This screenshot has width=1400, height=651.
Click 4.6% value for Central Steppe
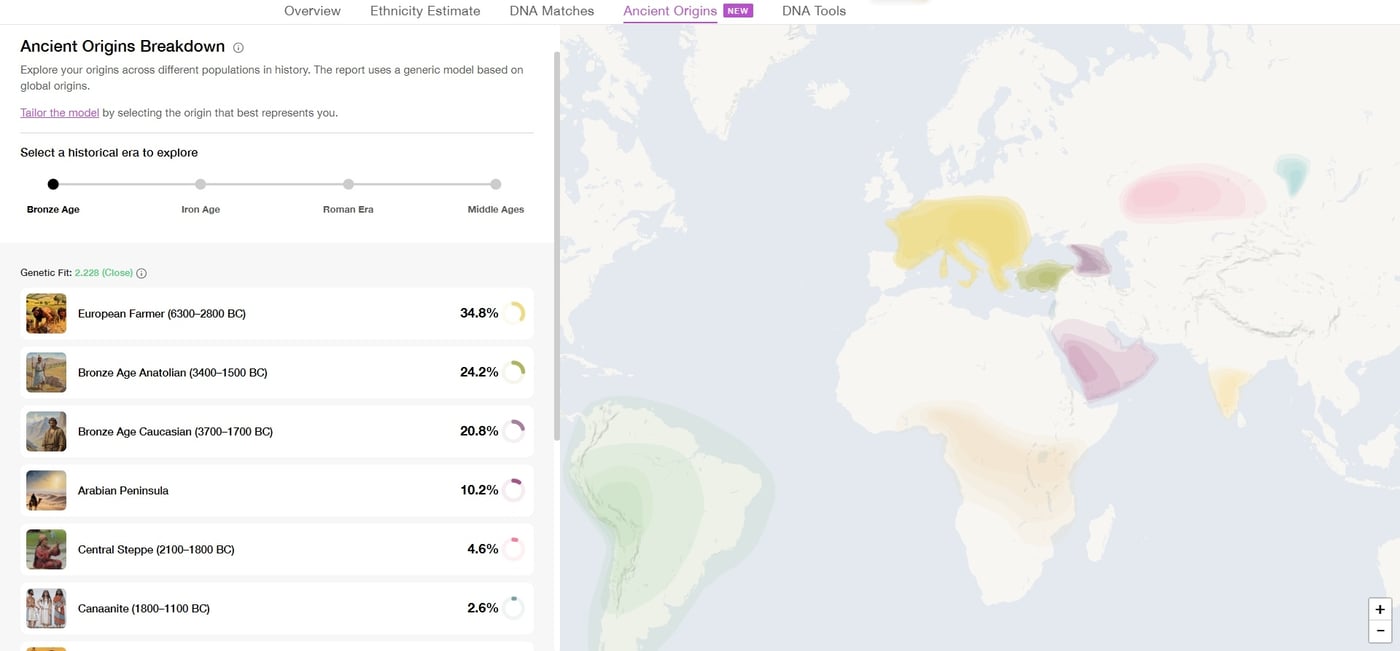(x=483, y=549)
